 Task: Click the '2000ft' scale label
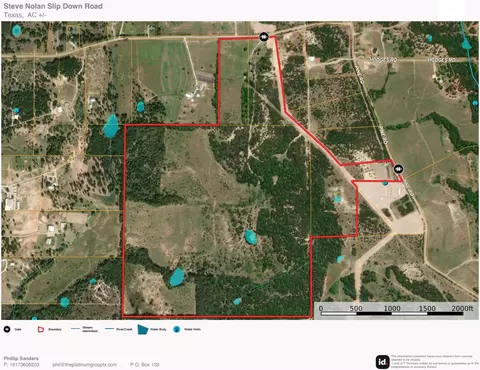point(462,308)
